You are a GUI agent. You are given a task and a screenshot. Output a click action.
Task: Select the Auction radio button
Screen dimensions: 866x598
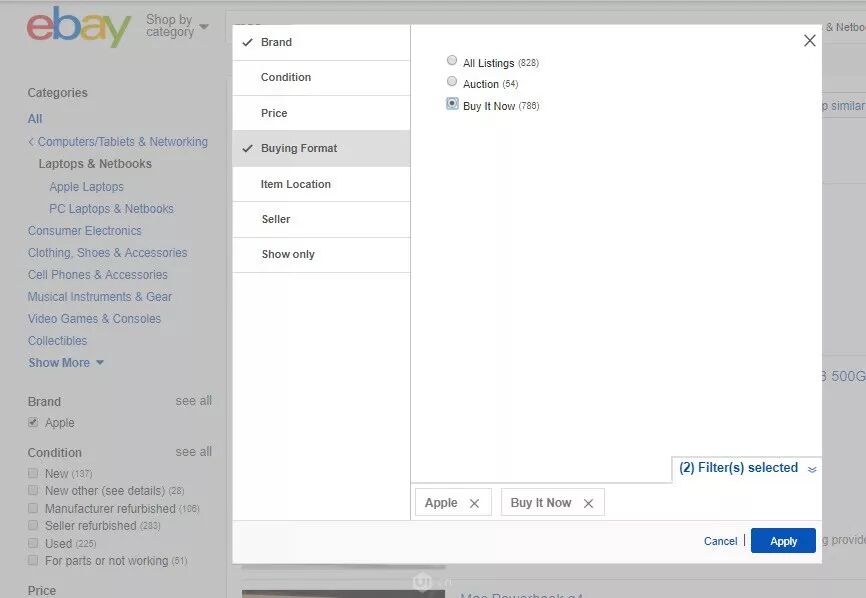(452, 81)
